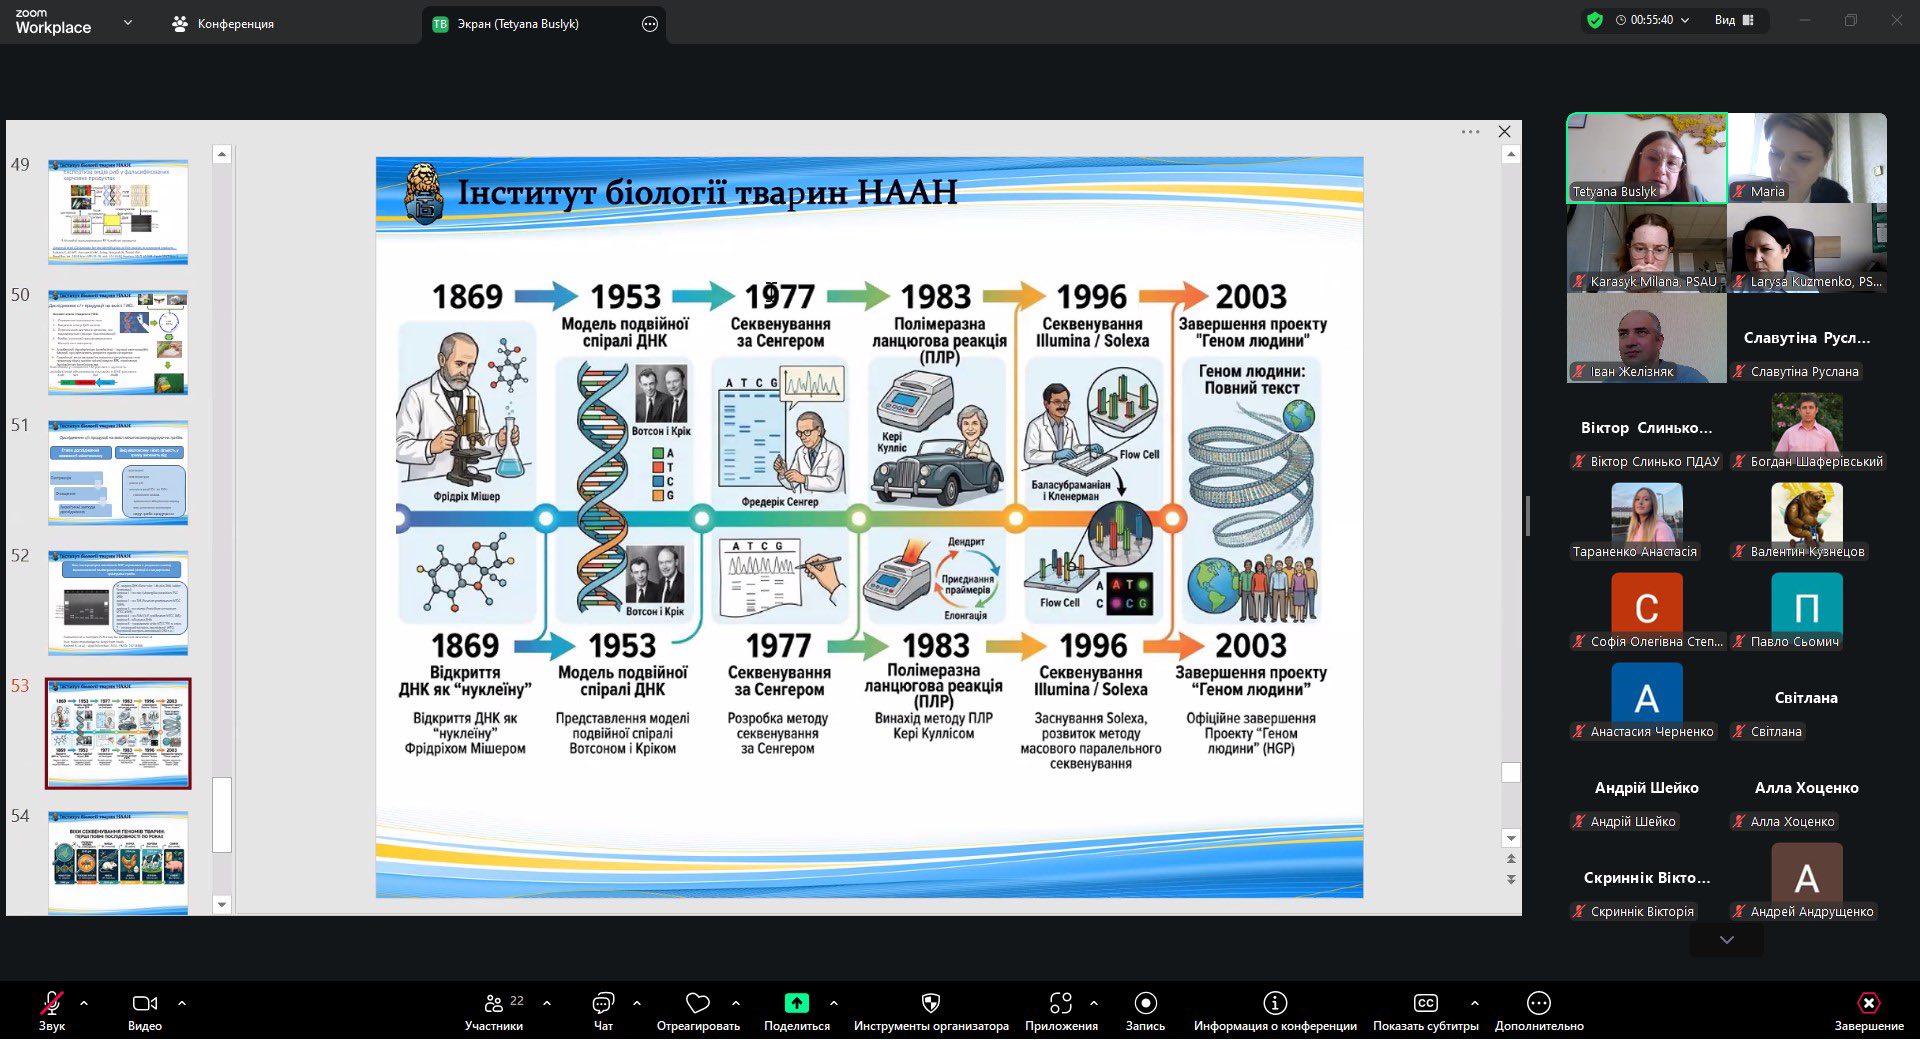Select the Экран (Tetyana Buslyk) tab
The image size is (1920, 1040).
click(518, 24)
